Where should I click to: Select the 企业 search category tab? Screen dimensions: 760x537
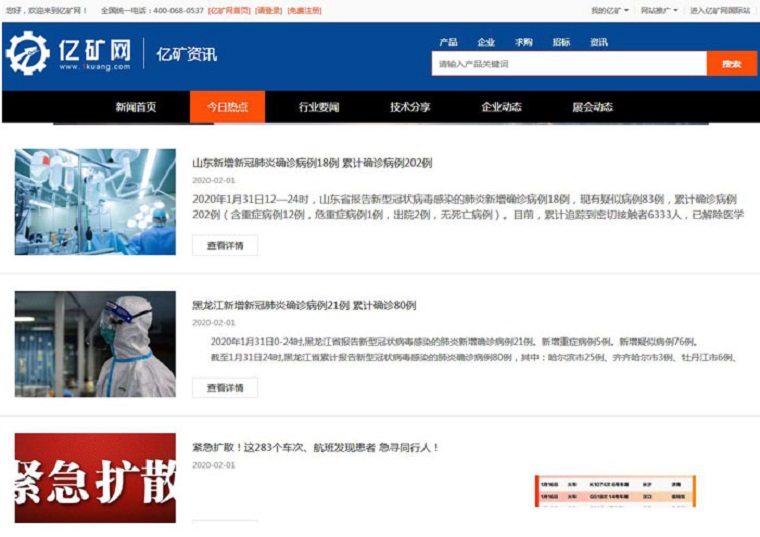[x=486, y=42]
